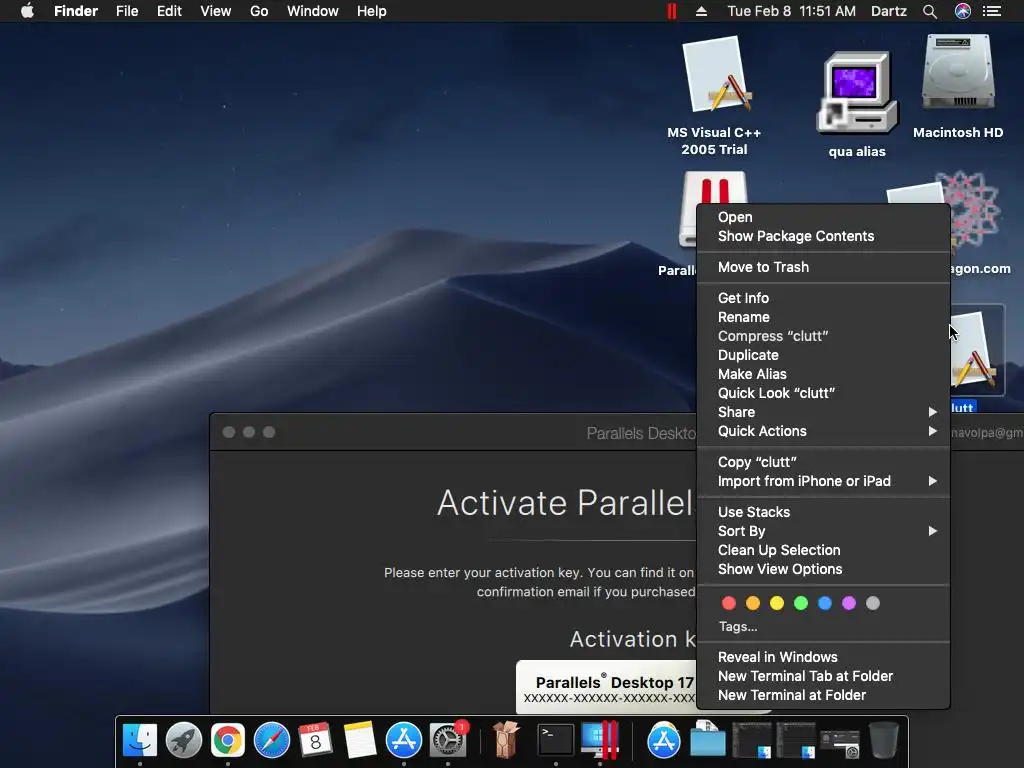The width and height of the screenshot is (1024, 768).
Task: Open Calendar from the Dock
Action: (x=315, y=740)
